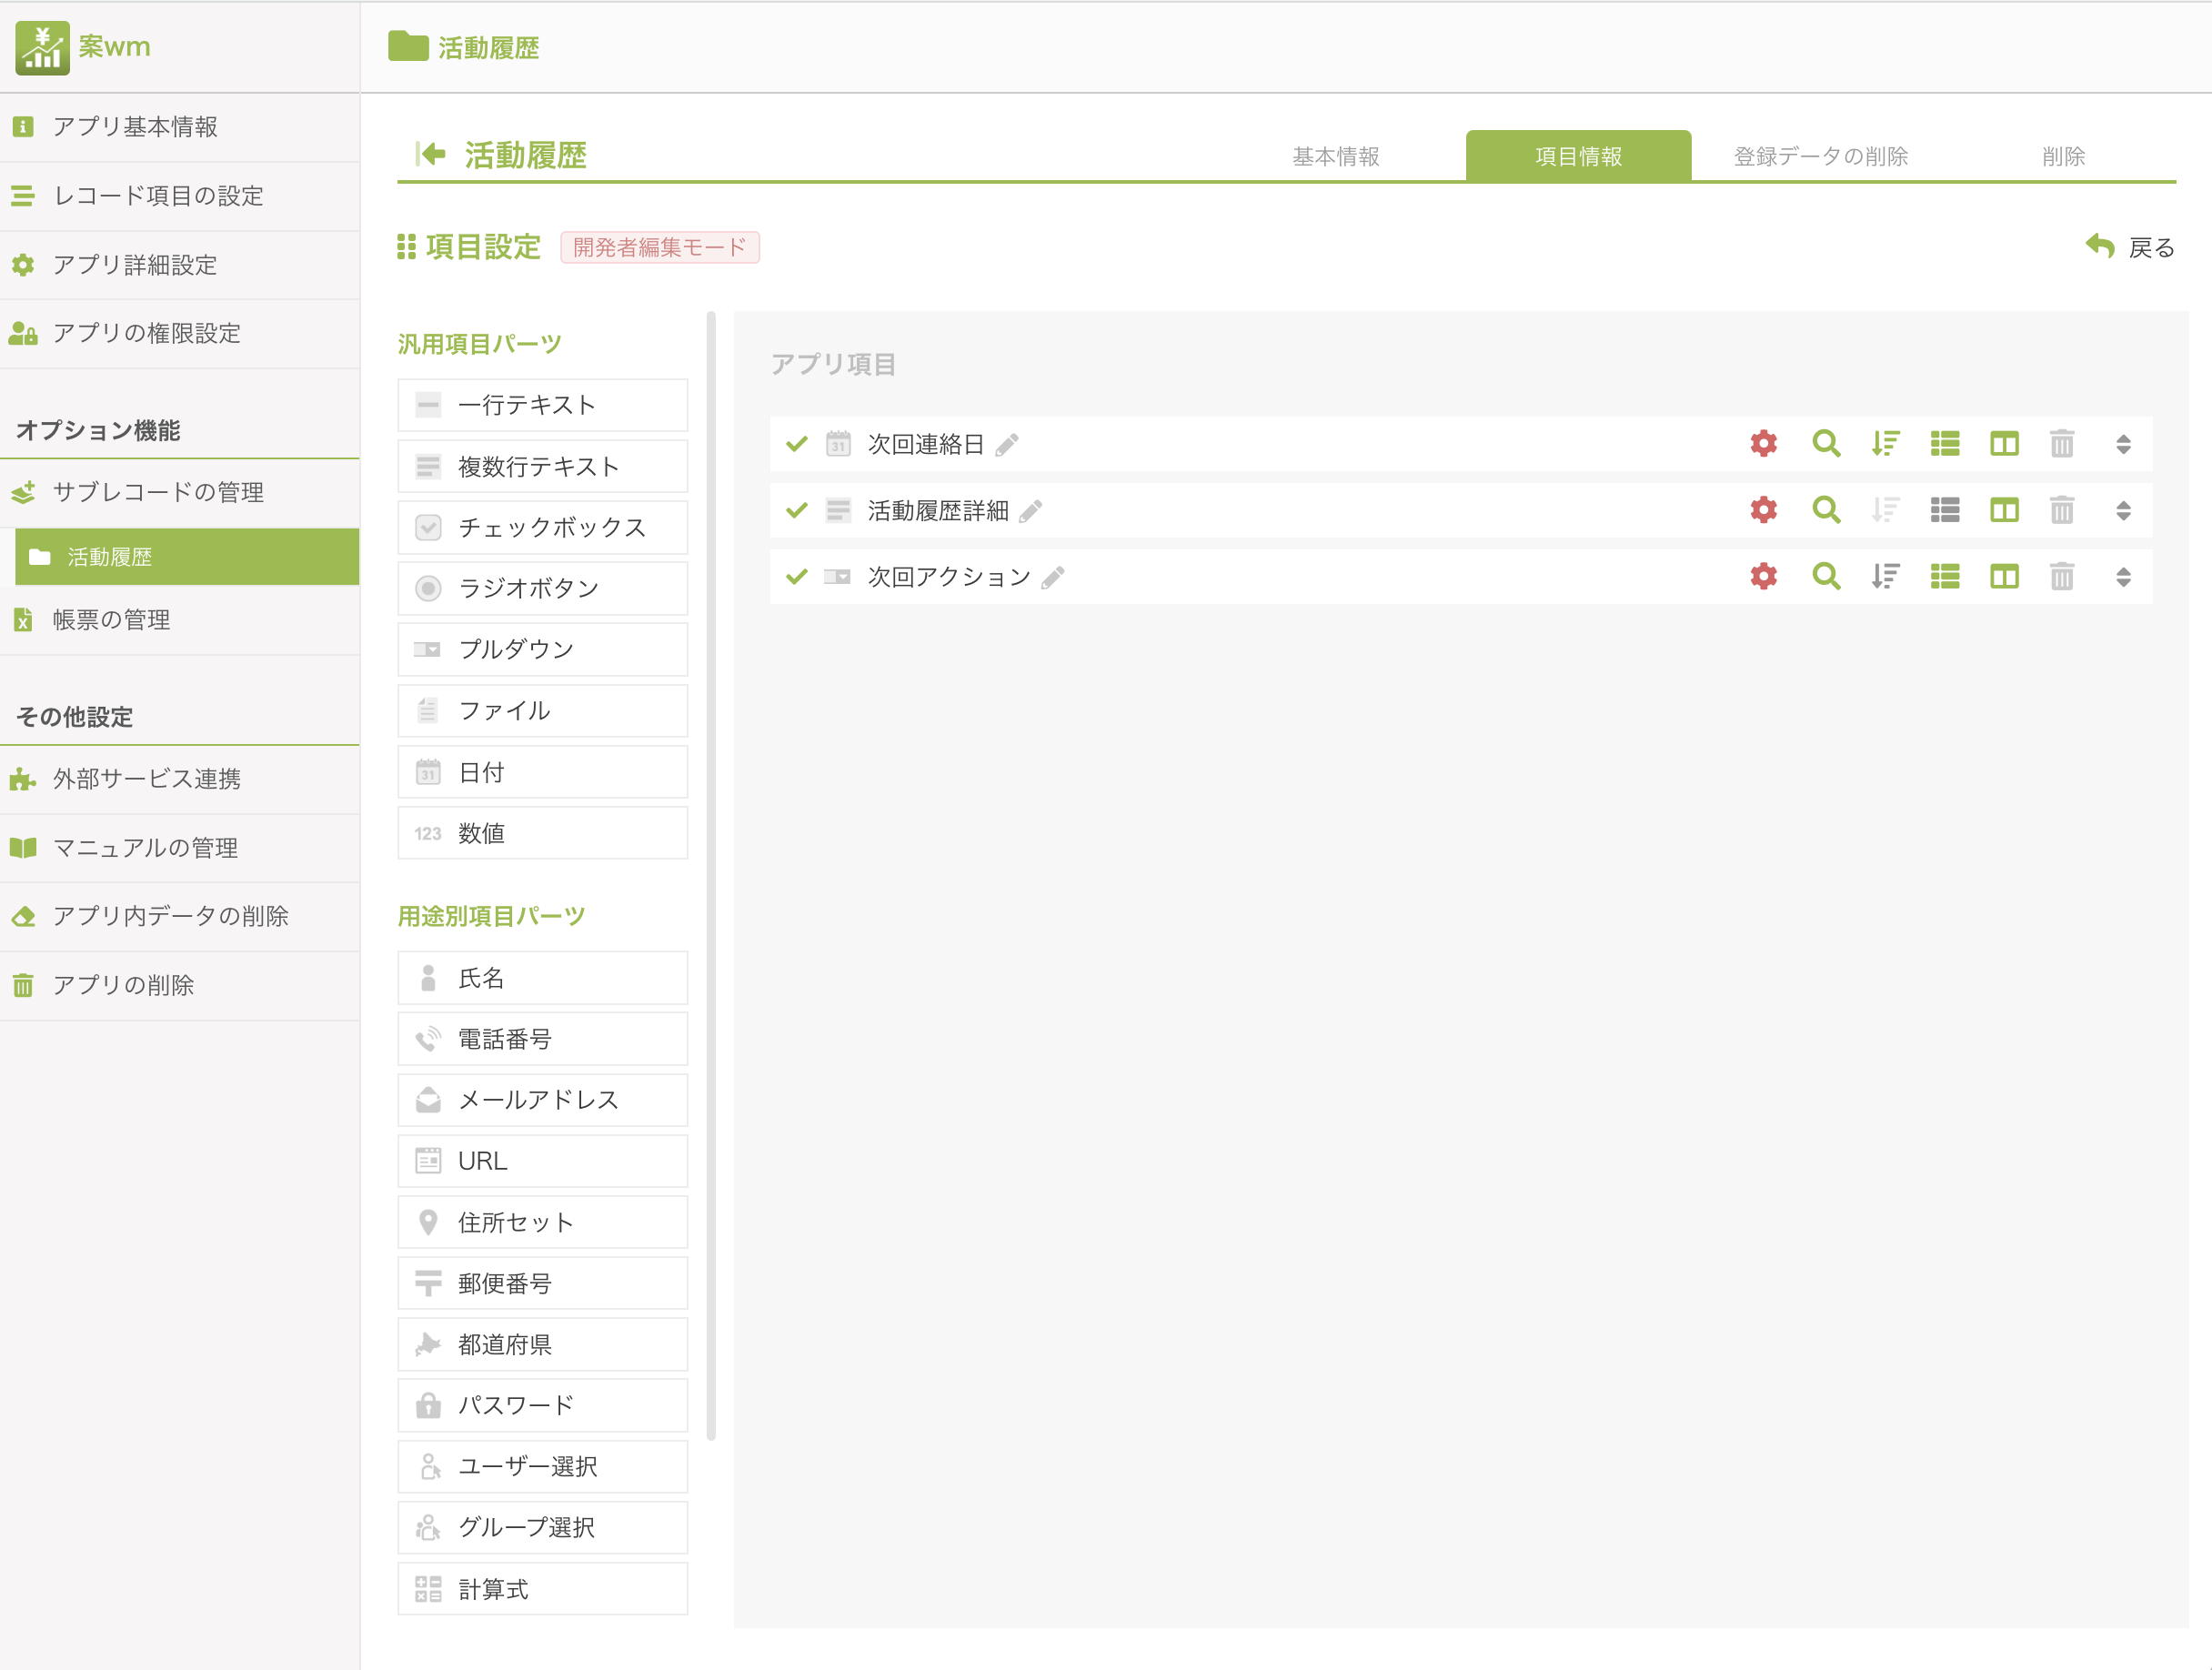This screenshot has width=2212, height=1670.
Task: Click the 戻る return button
Action: [2130, 247]
